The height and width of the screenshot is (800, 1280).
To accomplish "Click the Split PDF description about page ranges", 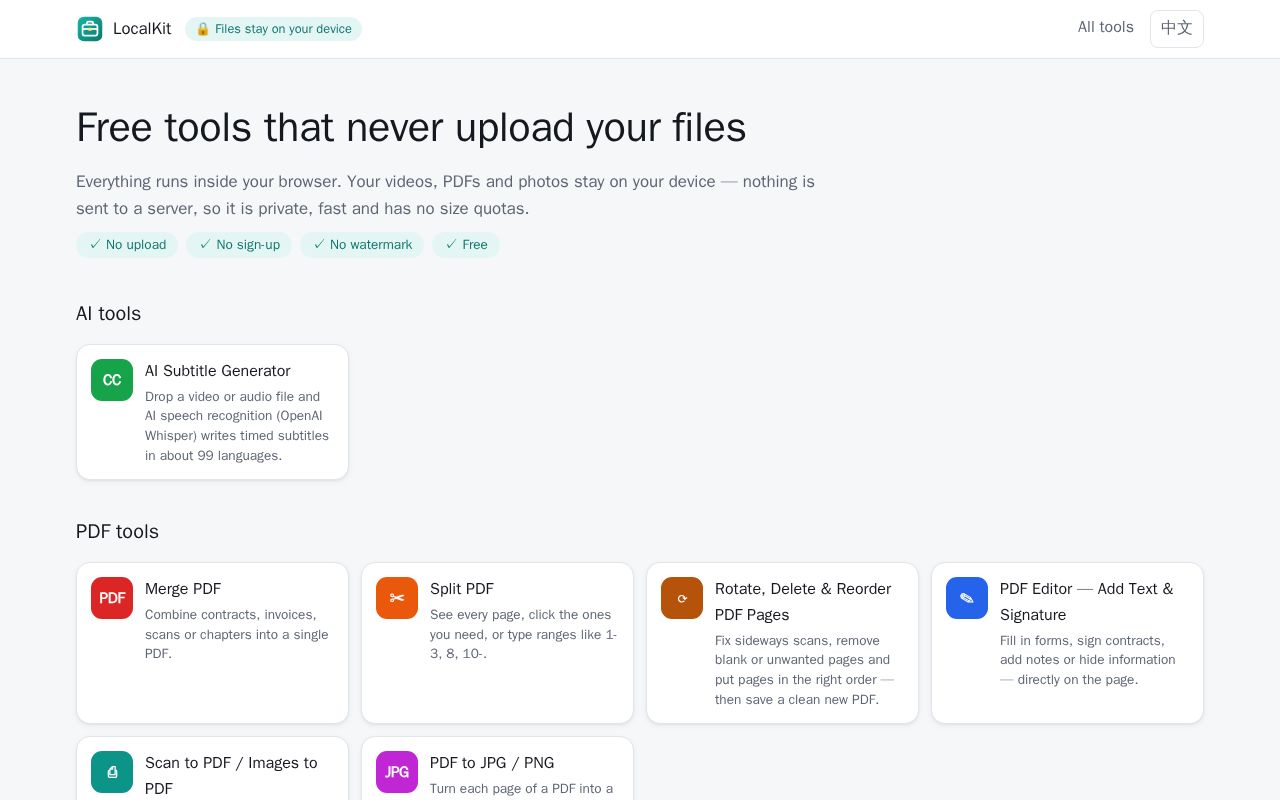I will 524,634.
